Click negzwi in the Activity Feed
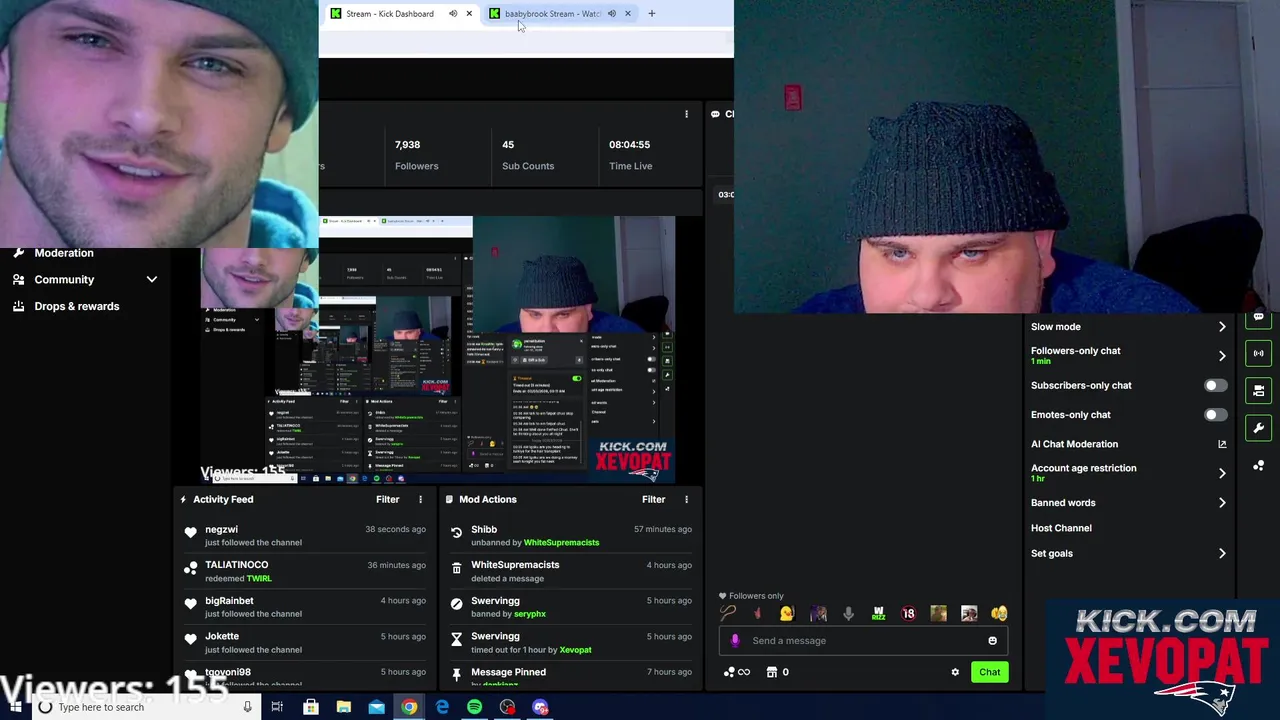The width and height of the screenshot is (1280, 720). (x=221, y=530)
